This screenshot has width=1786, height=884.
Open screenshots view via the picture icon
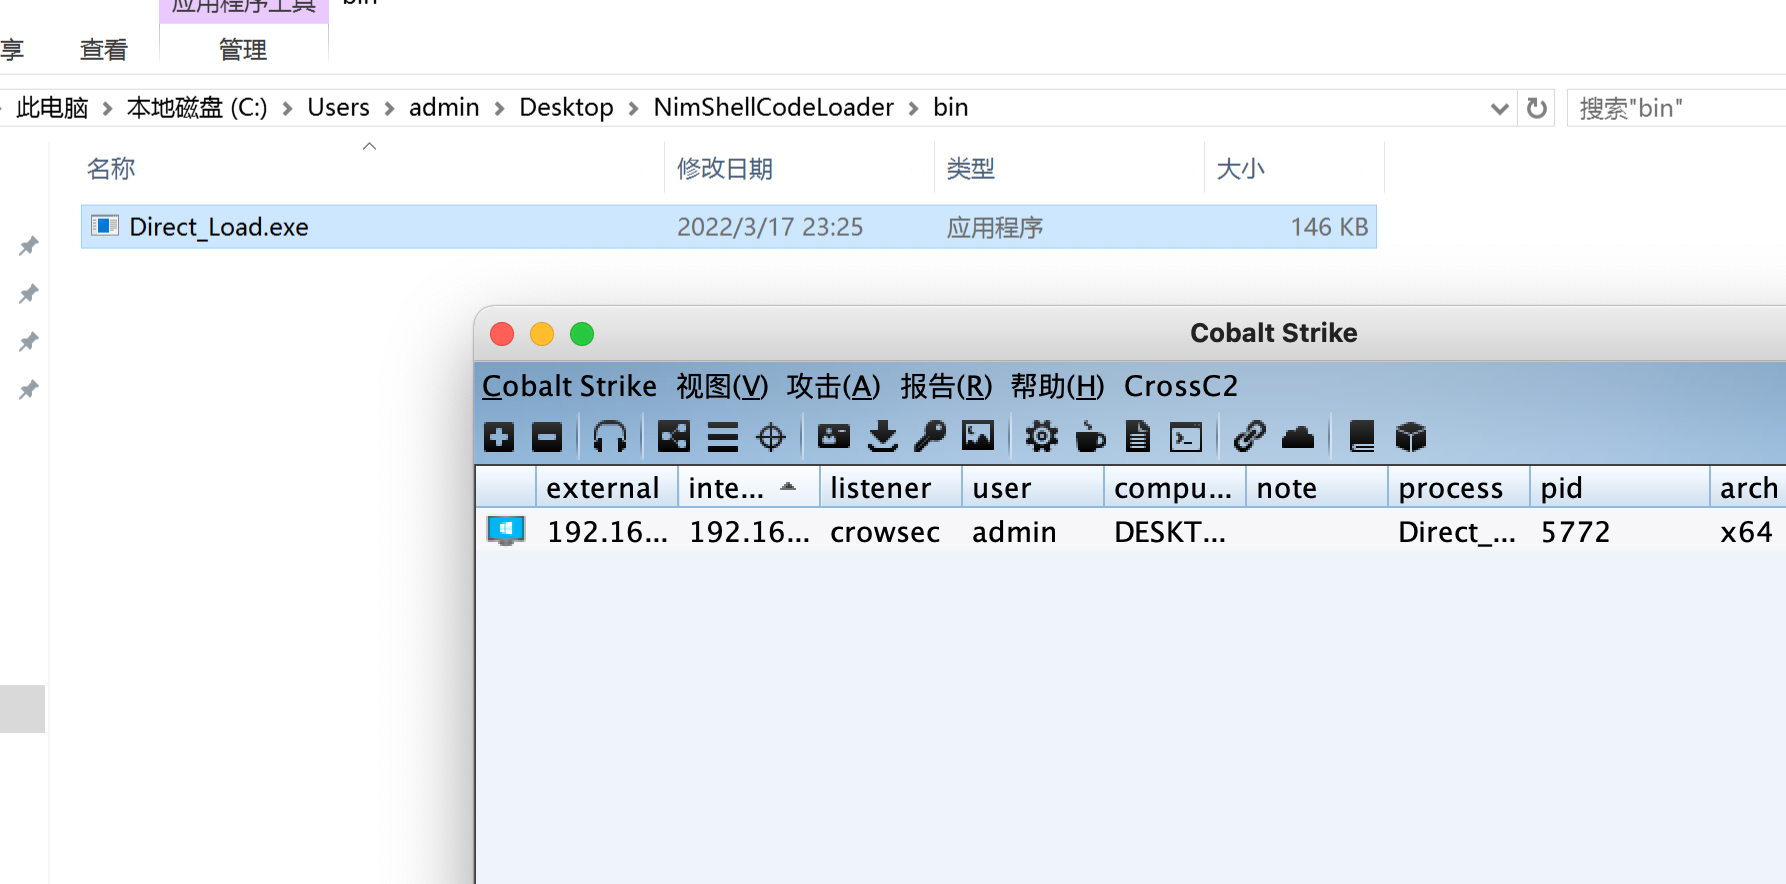tap(978, 436)
